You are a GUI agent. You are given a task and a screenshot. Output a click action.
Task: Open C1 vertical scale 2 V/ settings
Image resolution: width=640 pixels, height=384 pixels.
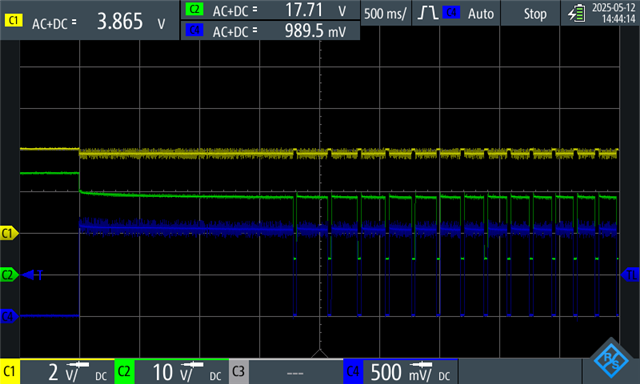[x=67, y=372]
